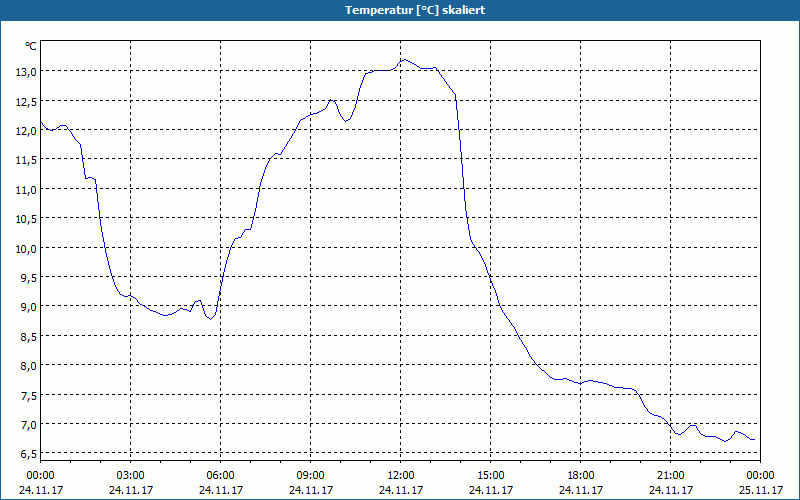The image size is (800, 500).
Task: Click the 9,0 temperature axis label
Action: (28, 307)
